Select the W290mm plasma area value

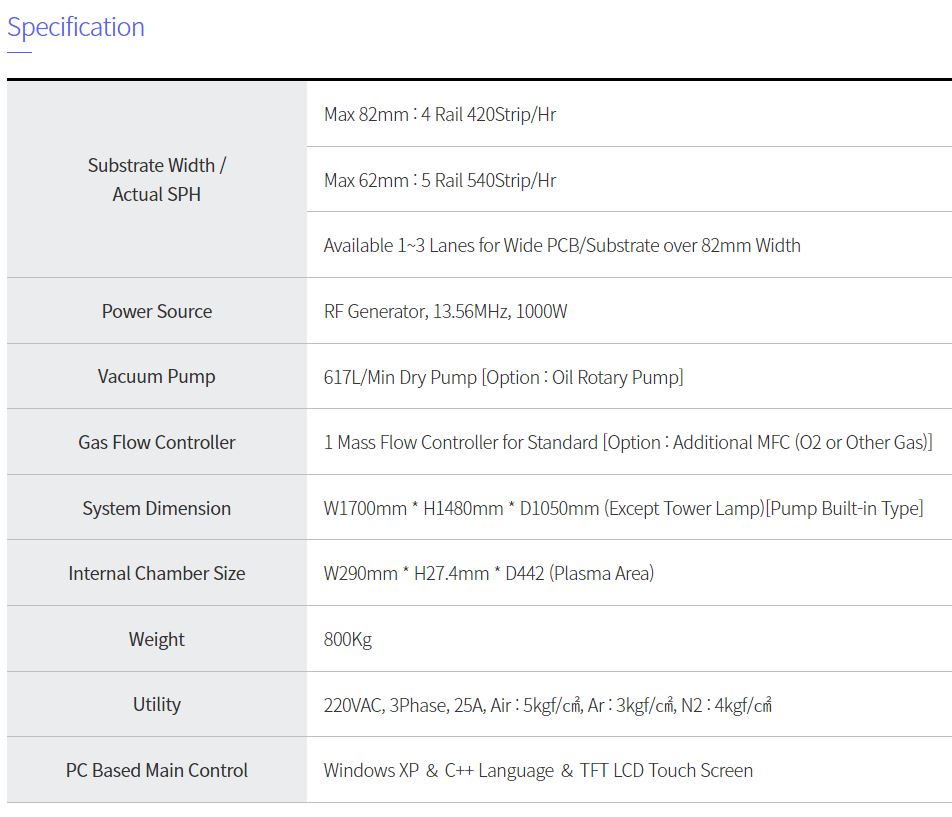[489, 573]
